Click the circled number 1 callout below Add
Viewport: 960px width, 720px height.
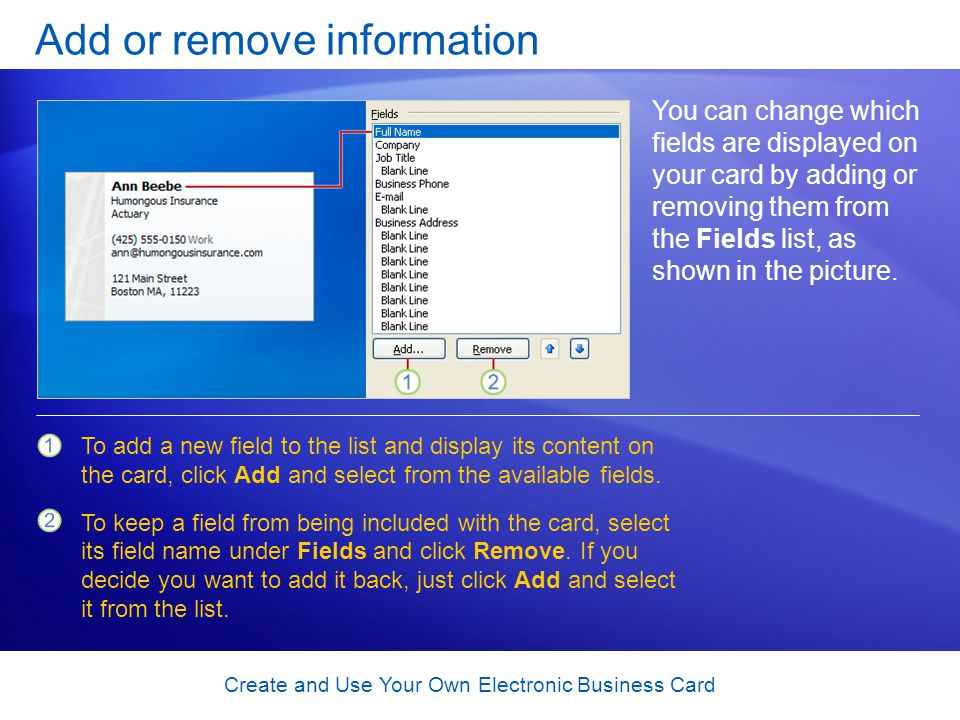pyautogui.click(x=407, y=382)
